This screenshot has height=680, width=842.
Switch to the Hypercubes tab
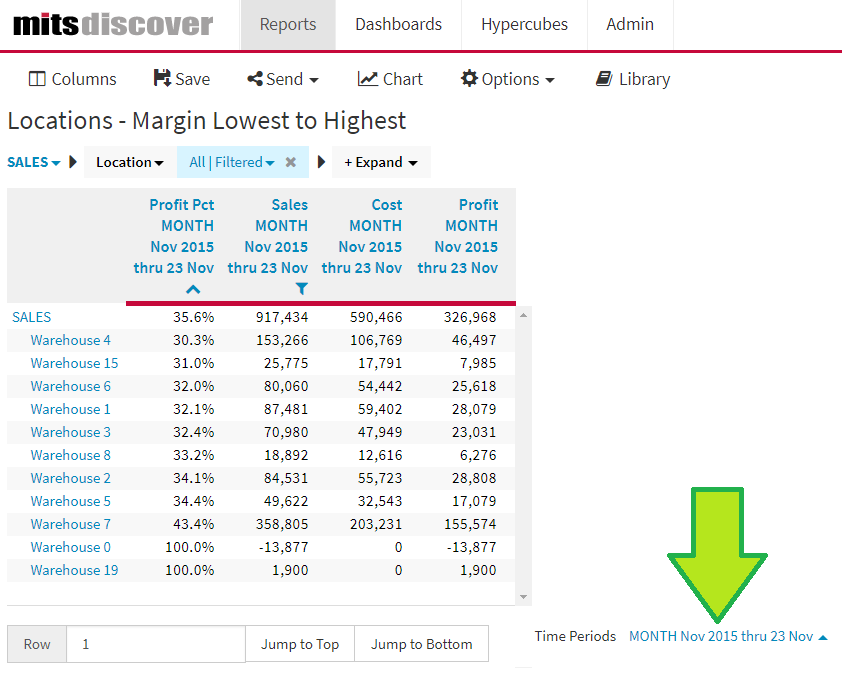pos(524,24)
